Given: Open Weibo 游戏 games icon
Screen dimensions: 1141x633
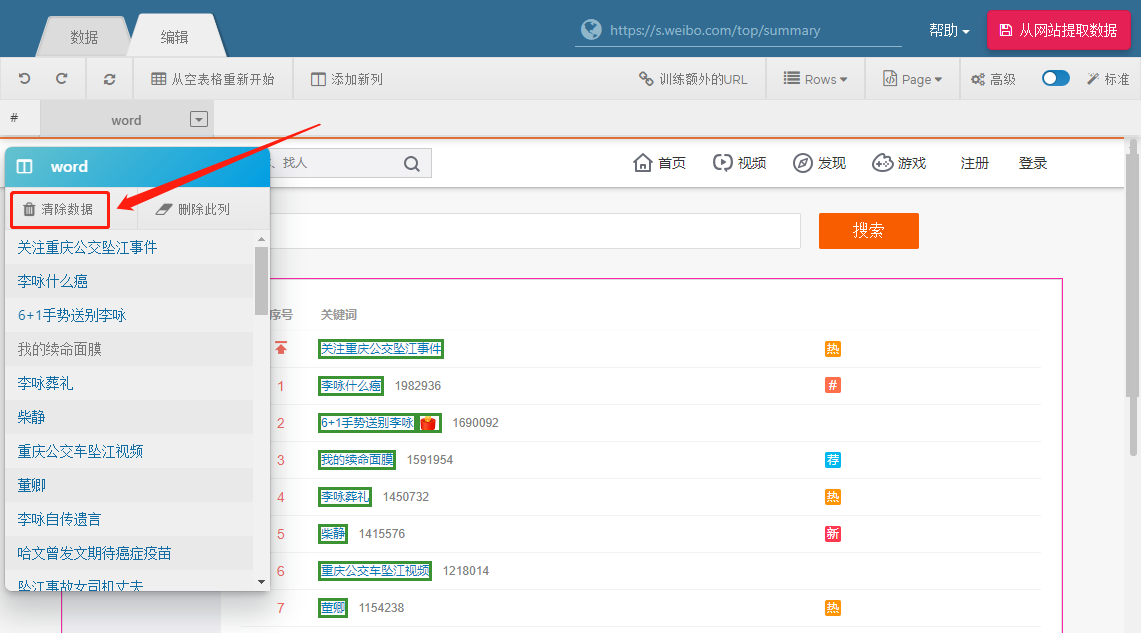Looking at the screenshot, I should click(x=883, y=163).
